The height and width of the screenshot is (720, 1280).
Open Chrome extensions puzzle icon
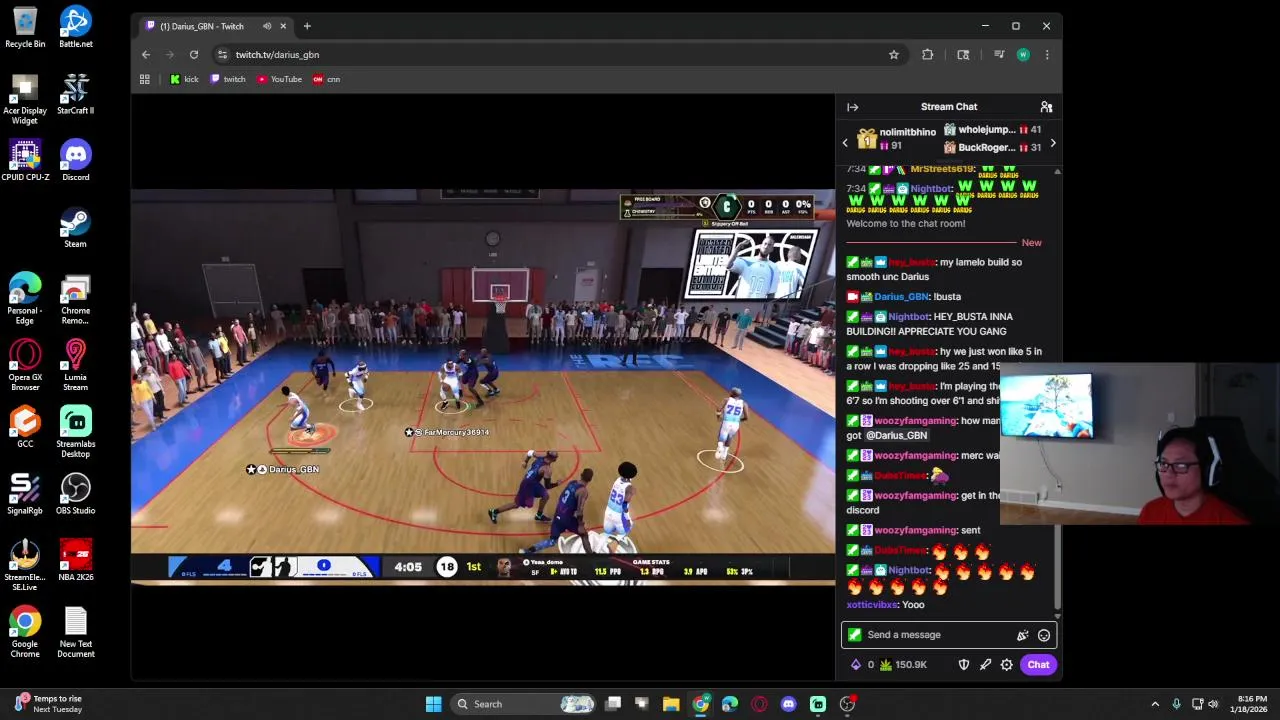pyautogui.click(x=927, y=55)
